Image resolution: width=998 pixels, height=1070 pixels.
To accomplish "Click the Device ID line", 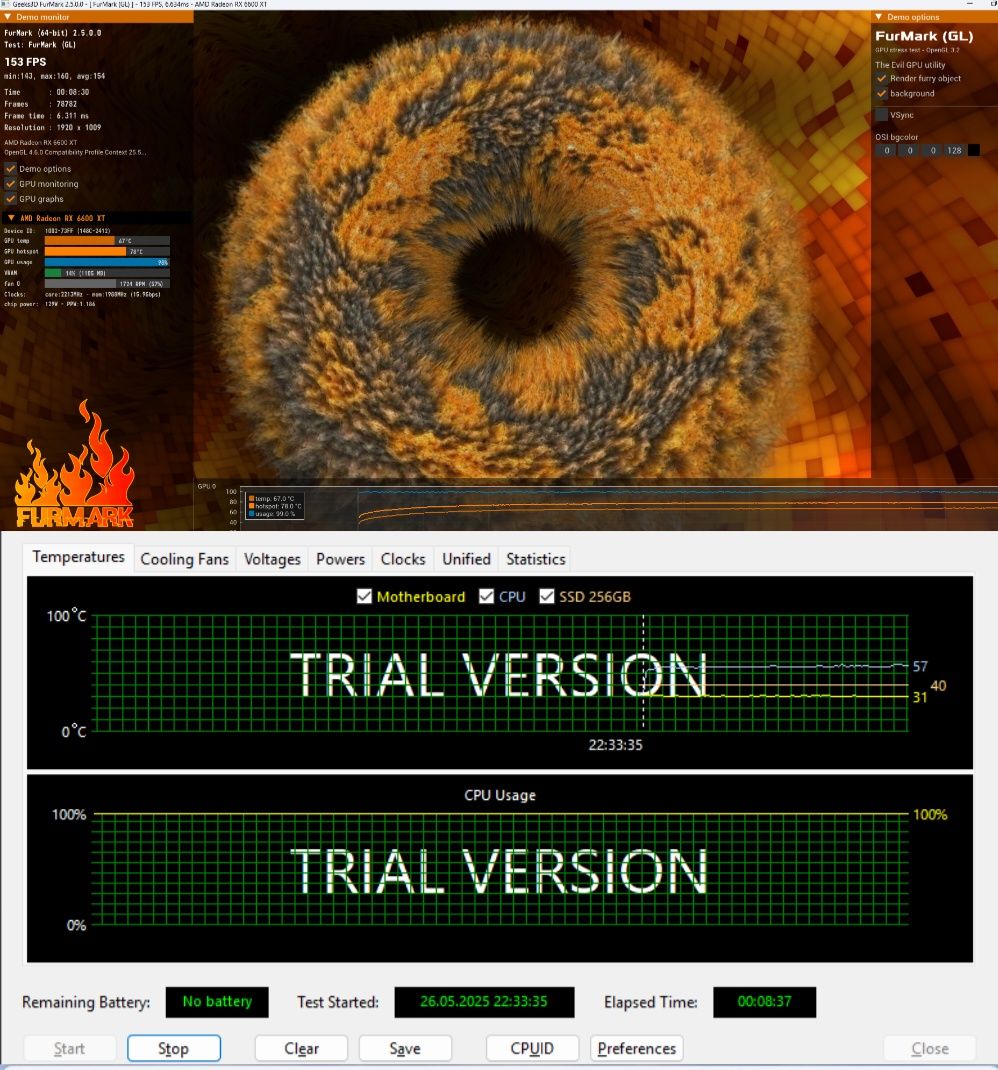I will (x=57, y=231).
